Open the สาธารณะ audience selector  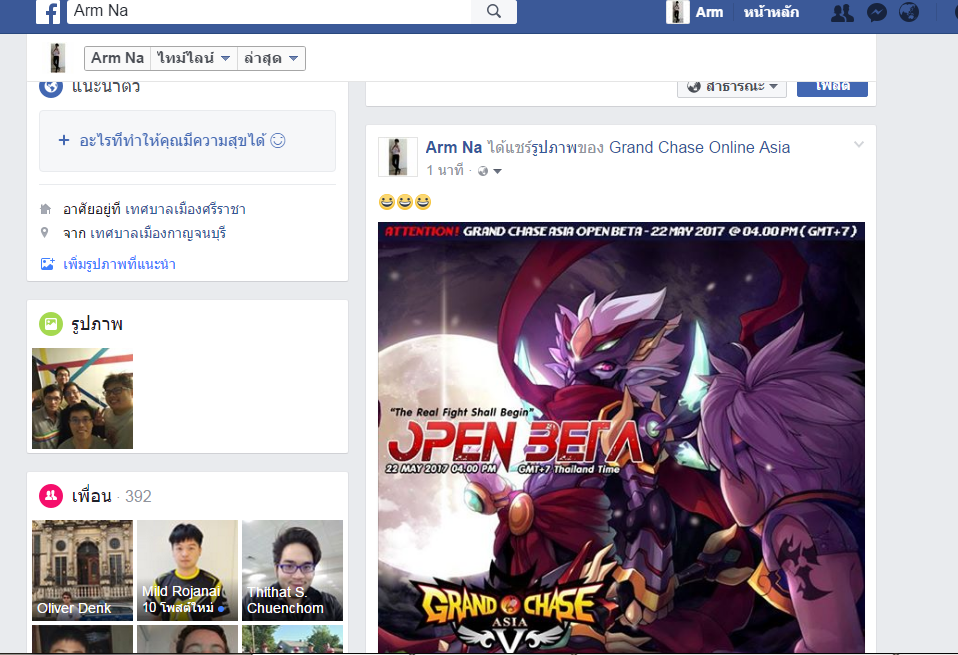click(x=731, y=87)
